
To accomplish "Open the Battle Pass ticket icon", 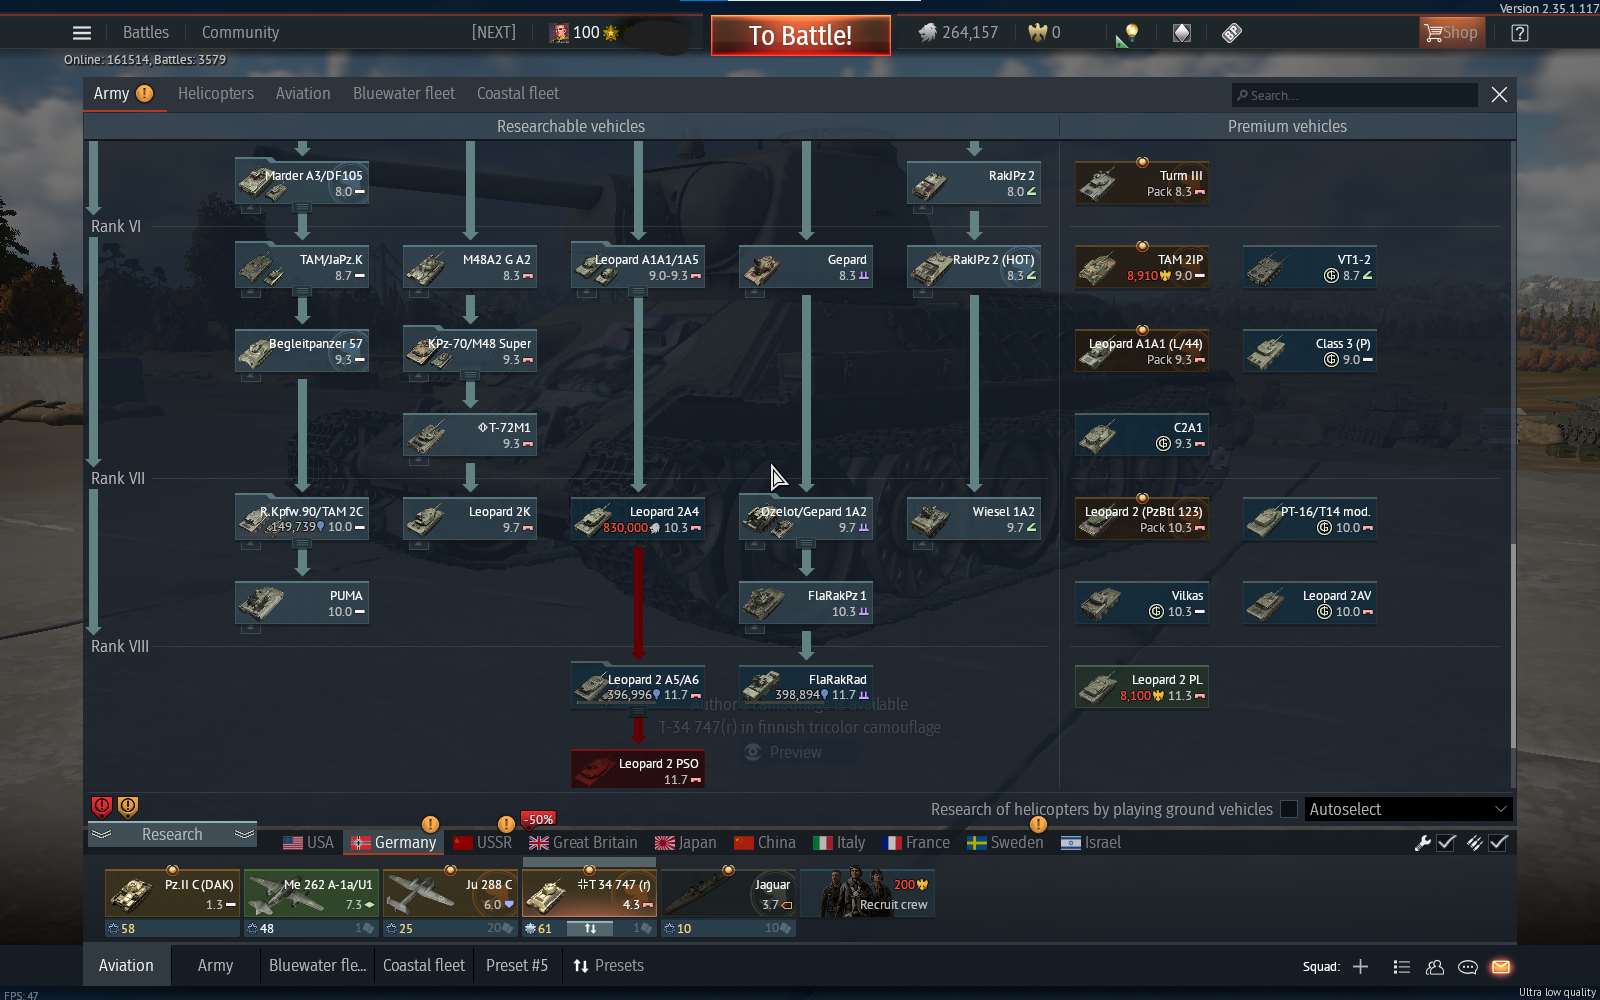I will coord(1232,33).
